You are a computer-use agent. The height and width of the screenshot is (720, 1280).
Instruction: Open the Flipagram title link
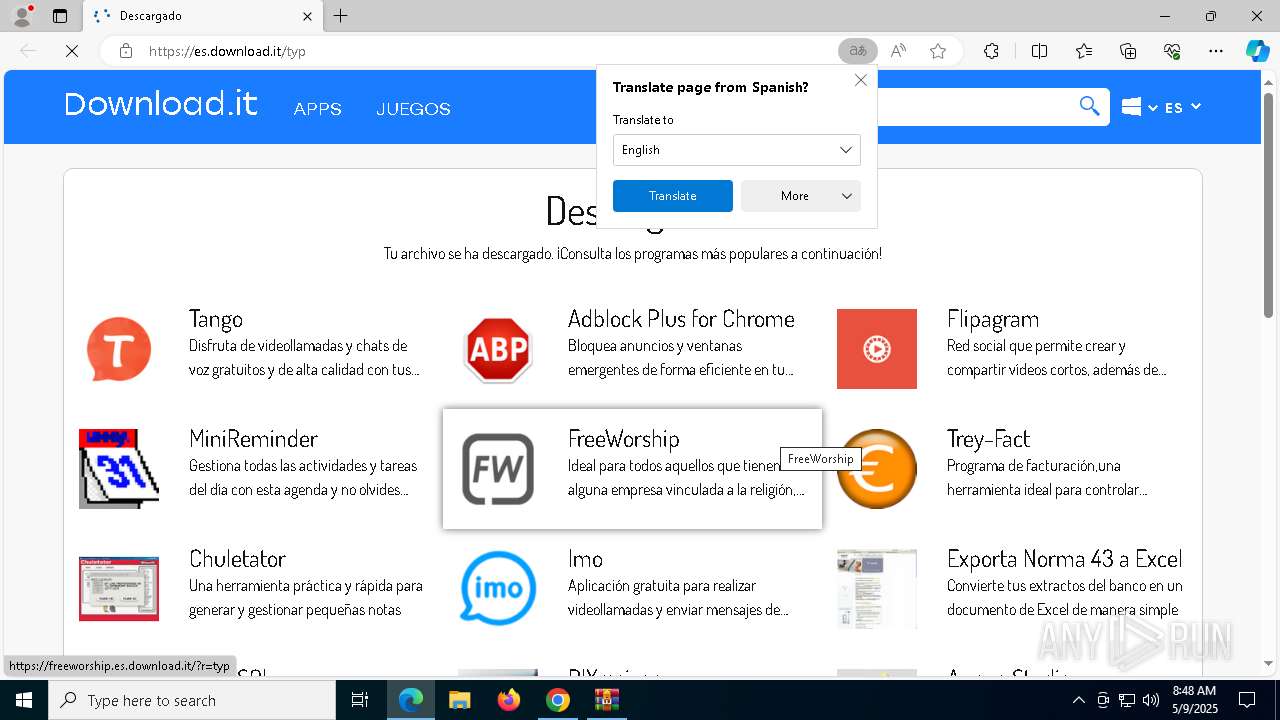pyautogui.click(x=993, y=319)
